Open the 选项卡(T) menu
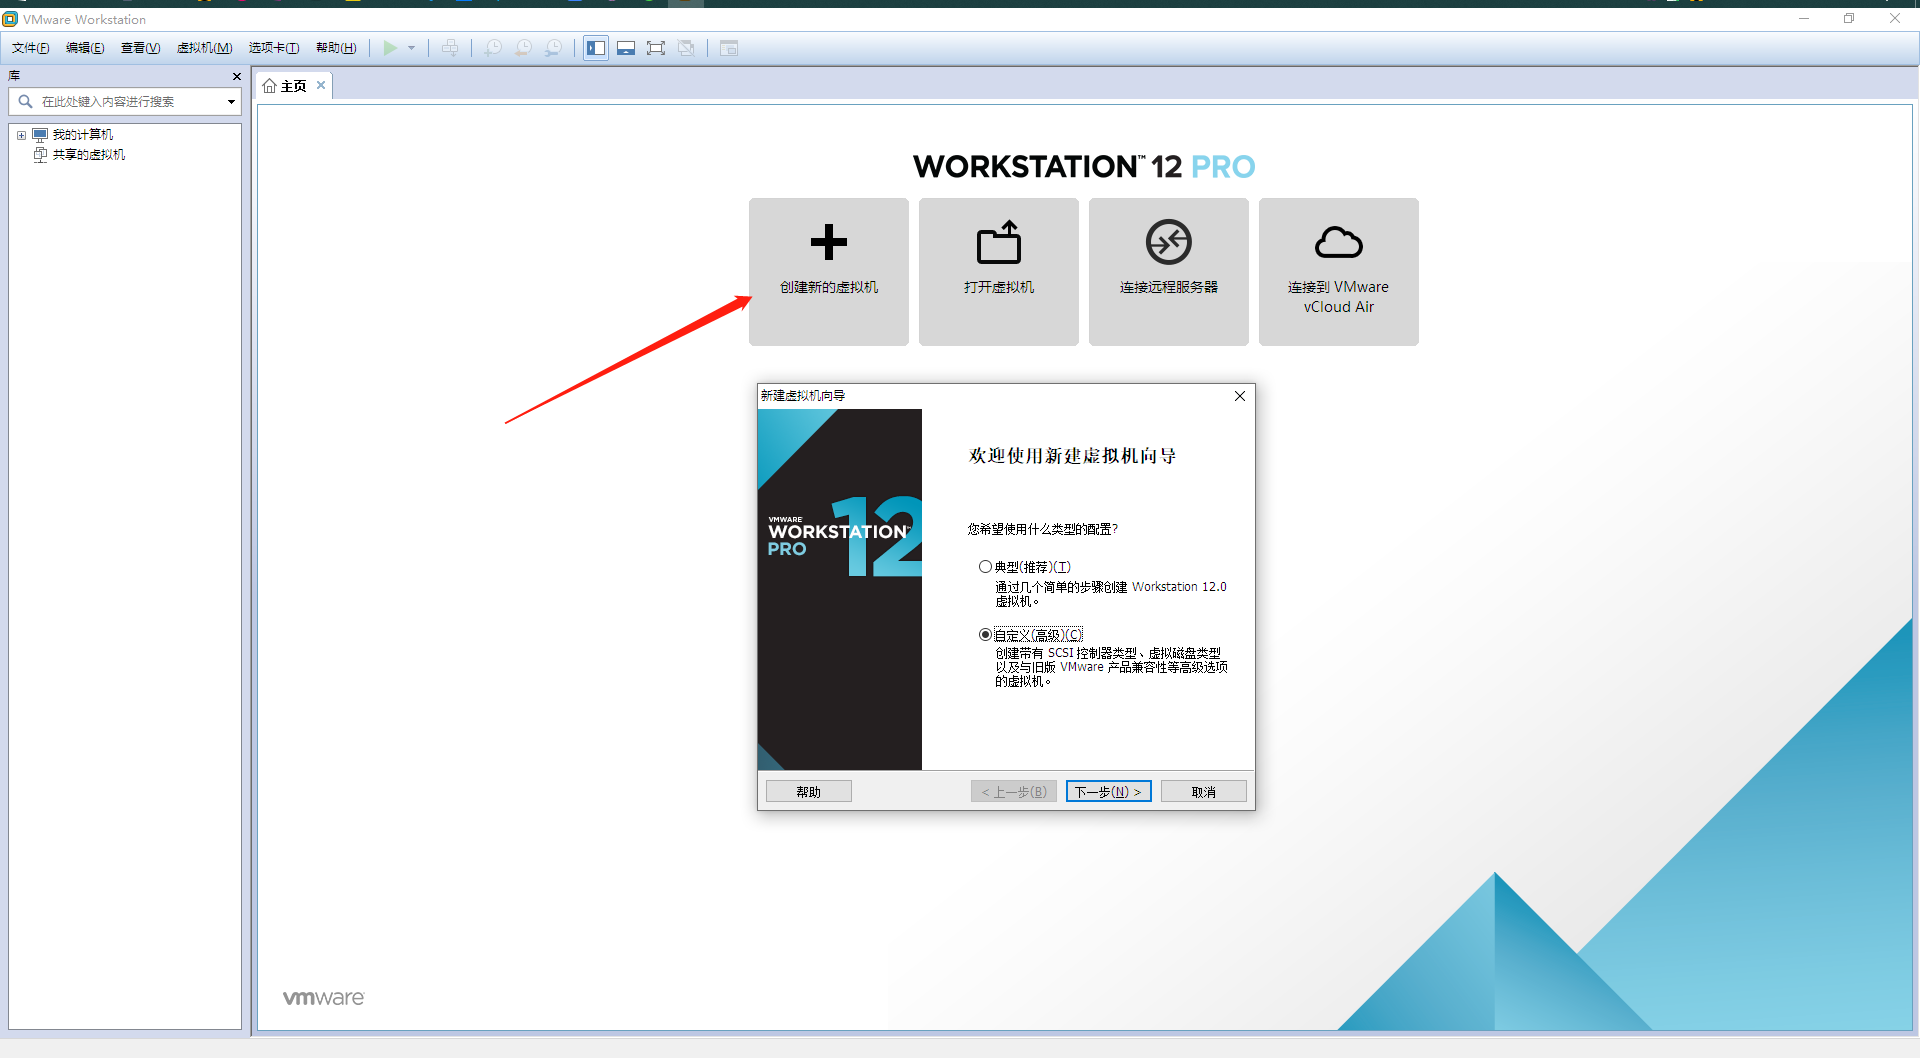The height and width of the screenshot is (1058, 1920). (274, 48)
